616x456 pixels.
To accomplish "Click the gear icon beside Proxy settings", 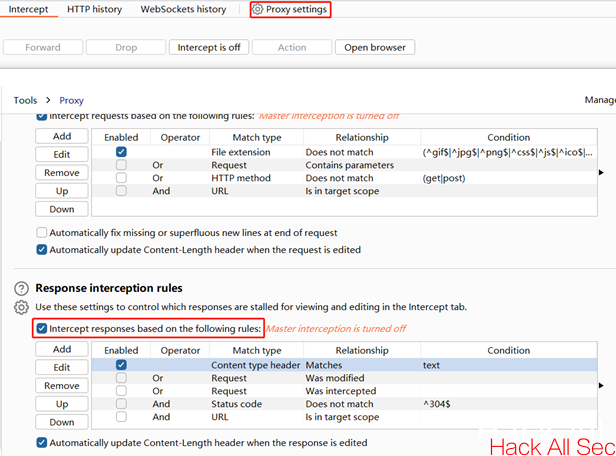I will (257, 9).
